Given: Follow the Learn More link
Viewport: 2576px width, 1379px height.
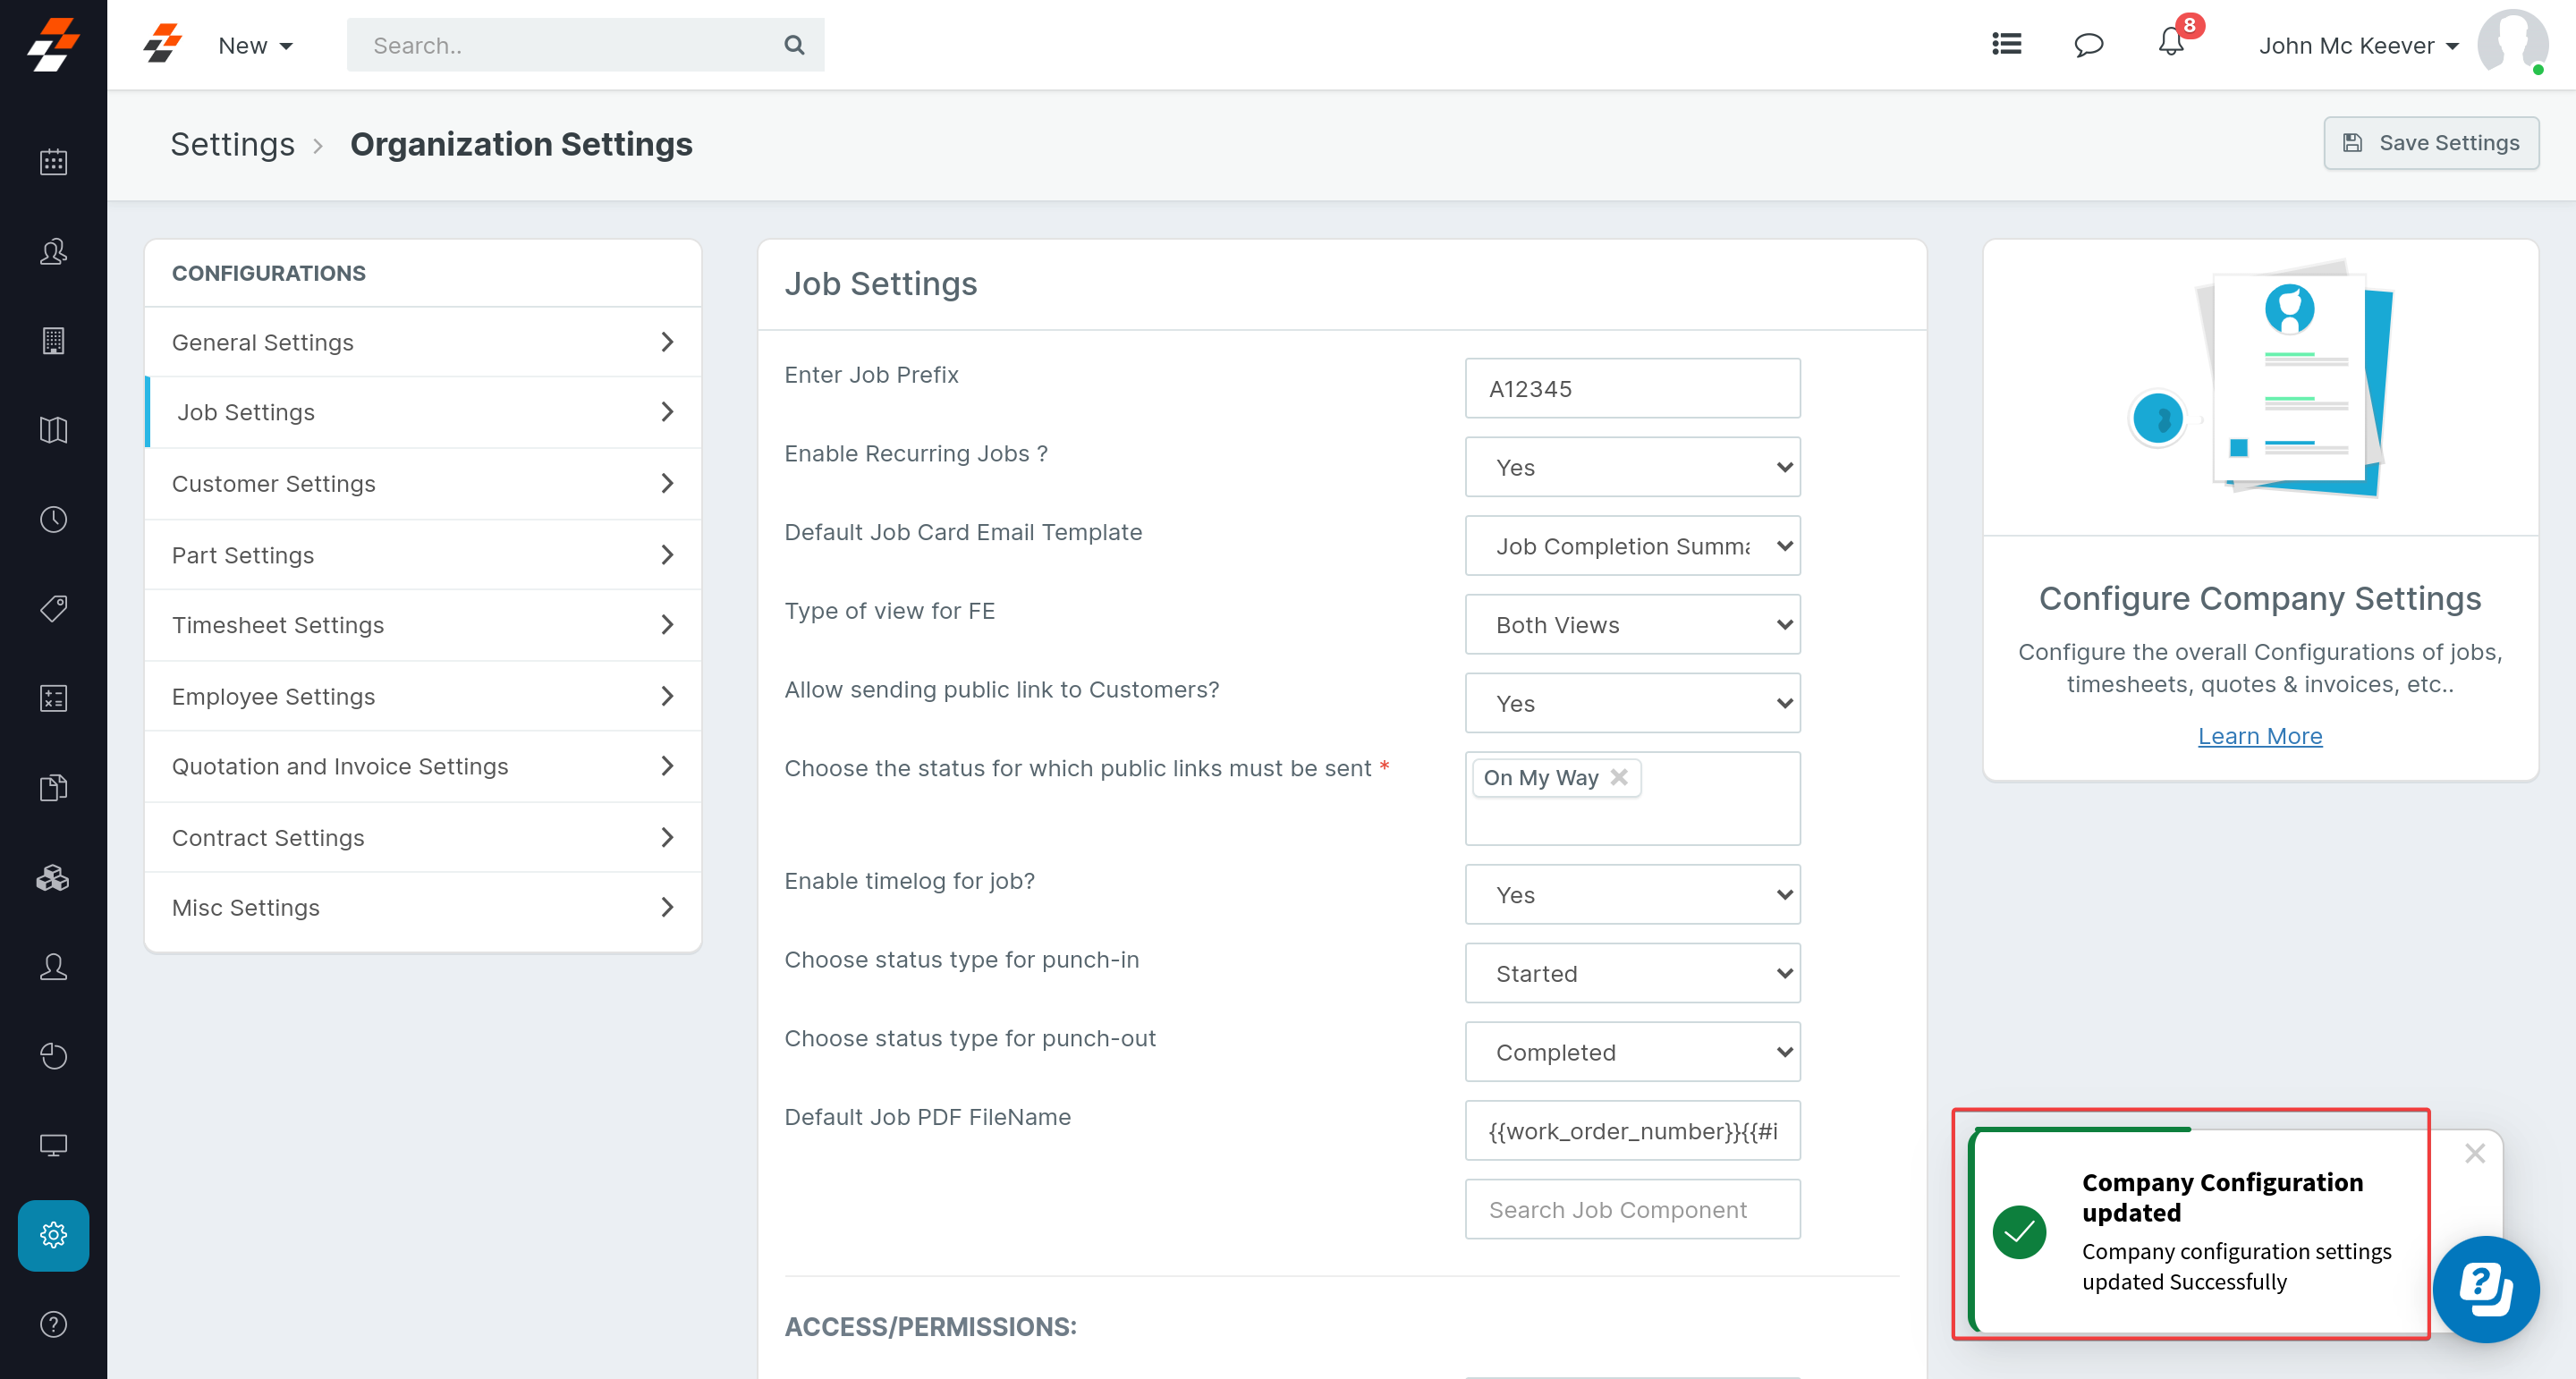Looking at the screenshot, I should (x=2259, y=736).
